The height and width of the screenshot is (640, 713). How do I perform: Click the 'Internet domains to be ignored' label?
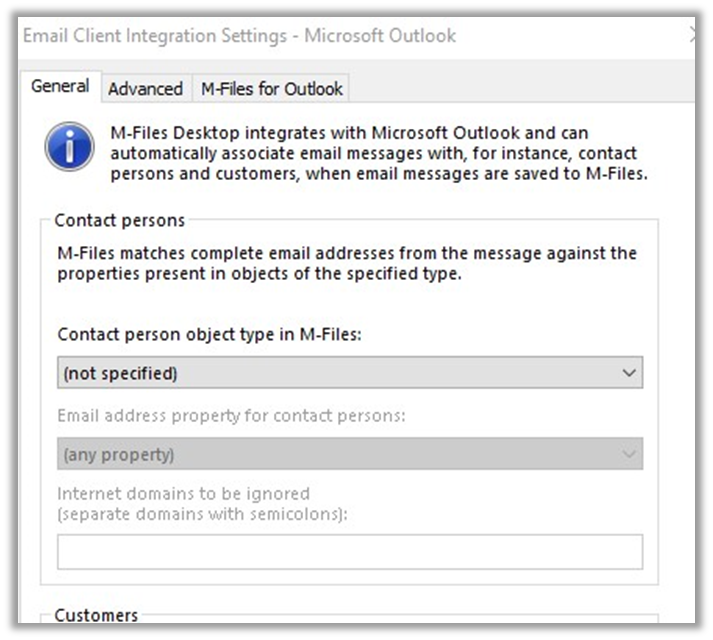(183, 493)
